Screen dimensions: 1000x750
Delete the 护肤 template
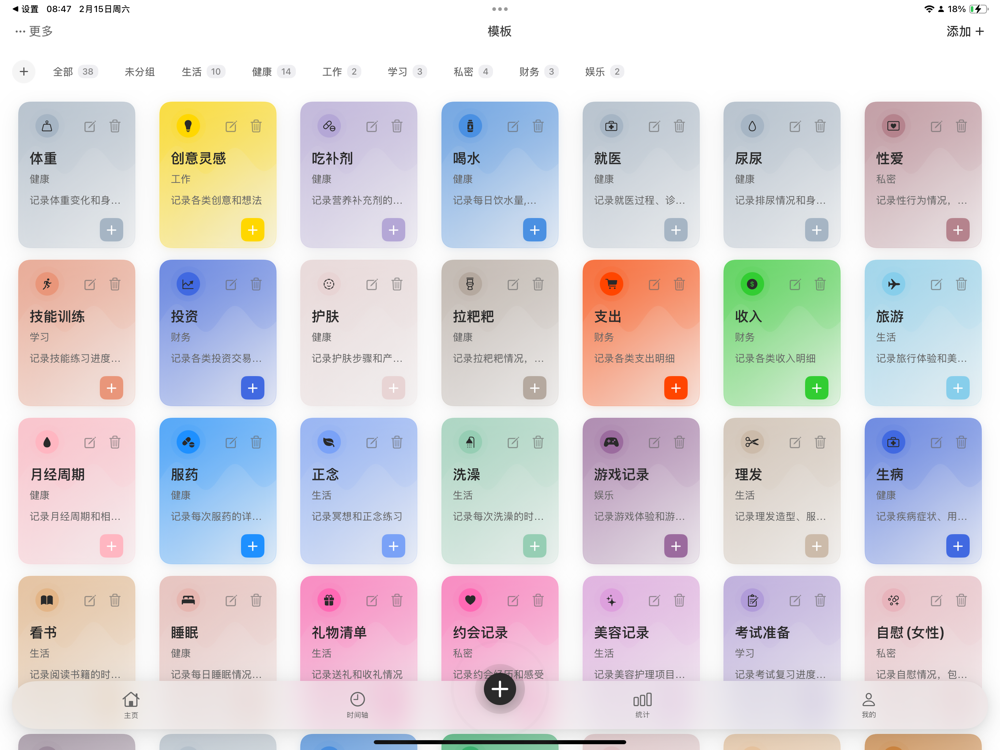[397, 284]
